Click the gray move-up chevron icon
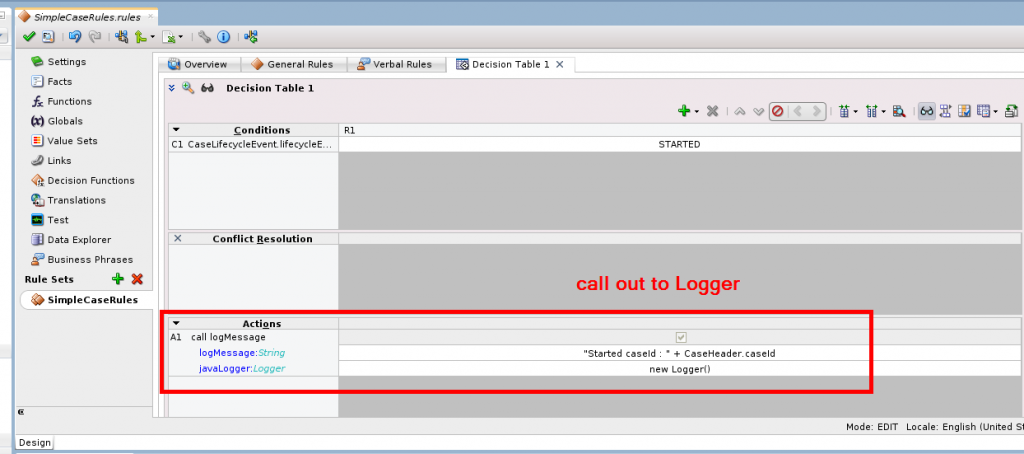The width and height of the screenshot is (1024, 454). (739, 112)
